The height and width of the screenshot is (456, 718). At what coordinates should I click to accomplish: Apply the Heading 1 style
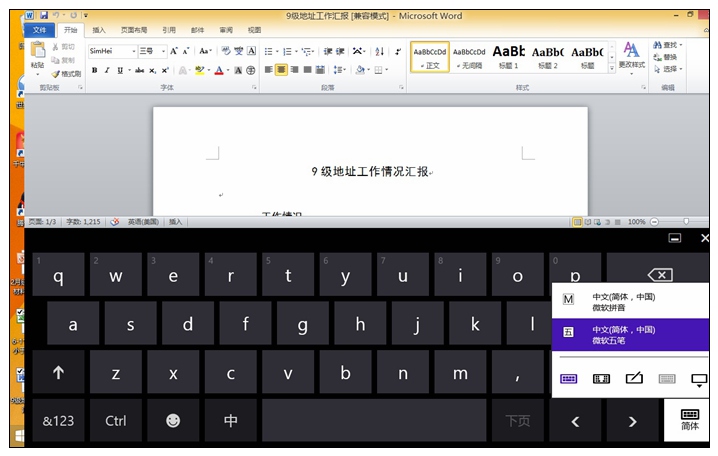508,57
